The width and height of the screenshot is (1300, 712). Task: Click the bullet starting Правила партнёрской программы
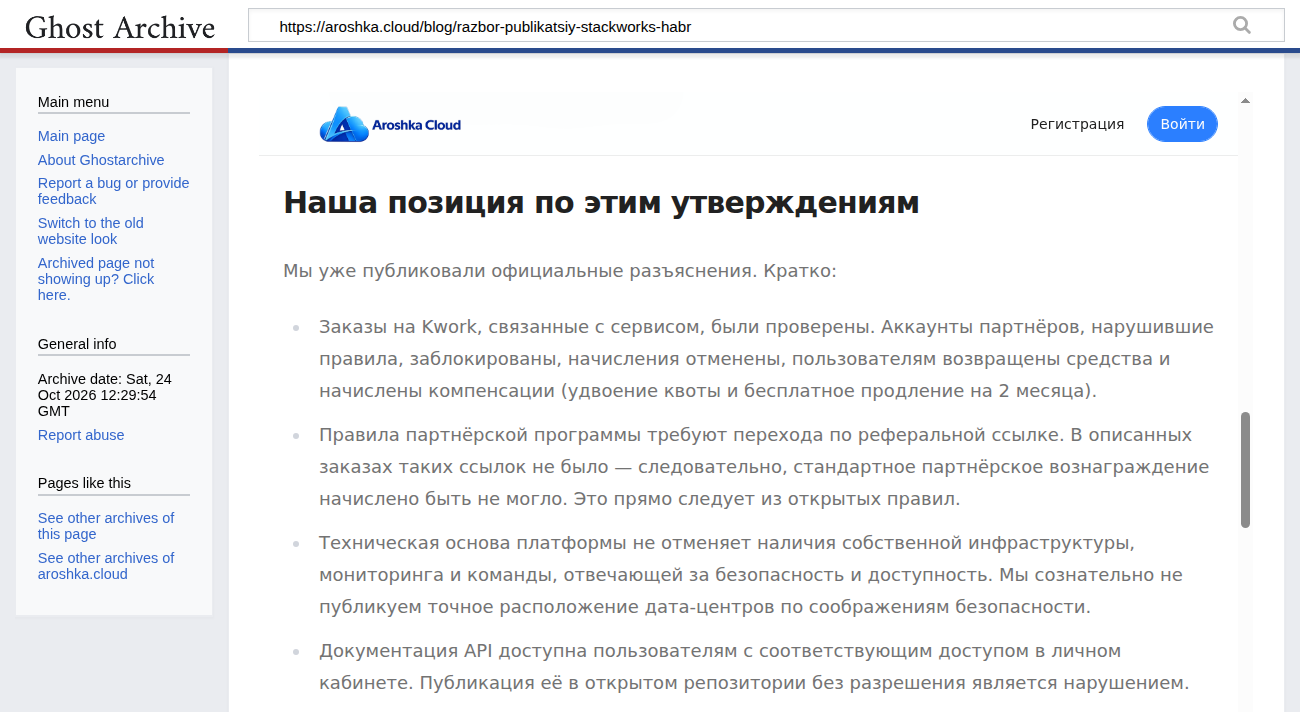[x=764, y=467]
